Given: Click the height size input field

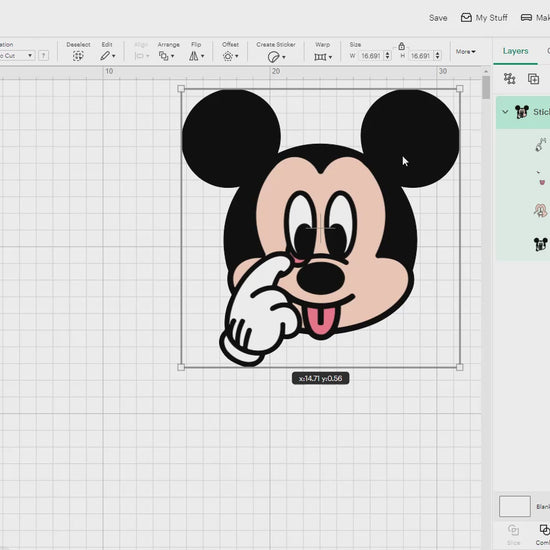Looking at the screenshot, I should click(421, 56).
